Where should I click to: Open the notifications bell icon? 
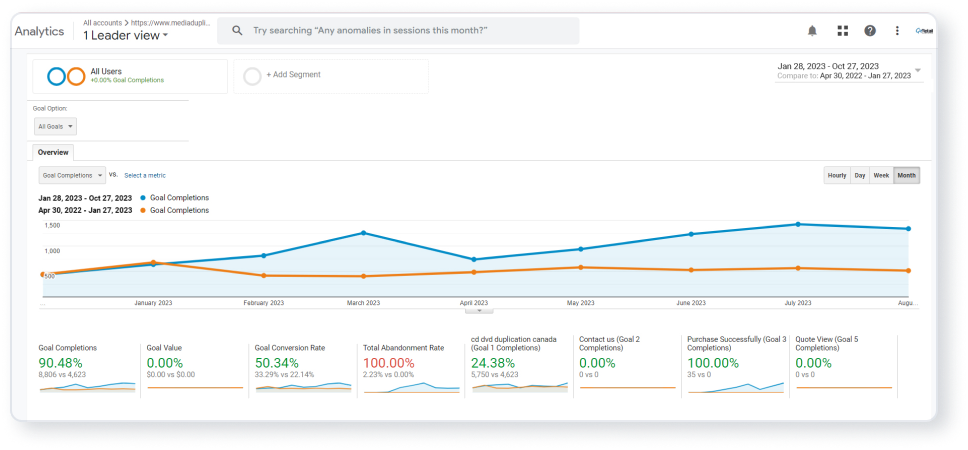point(812,31)
